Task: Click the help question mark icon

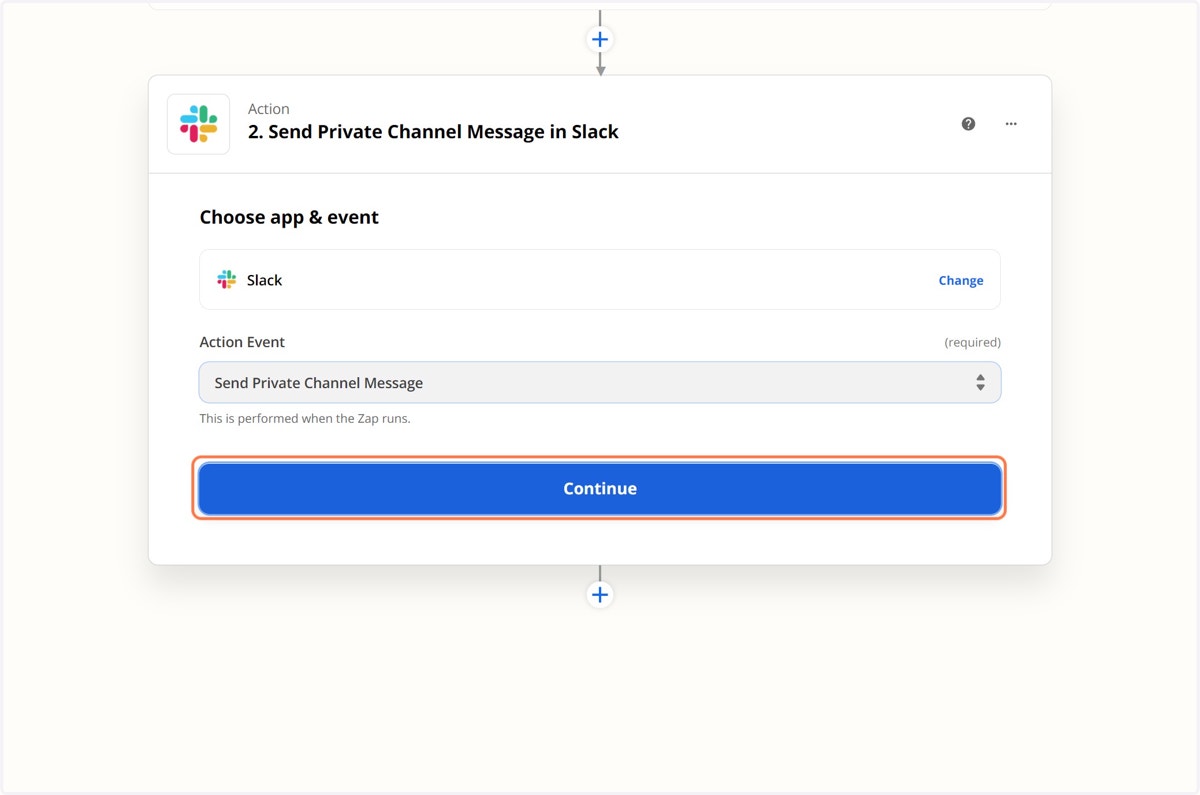Action: tap(968, 124)
